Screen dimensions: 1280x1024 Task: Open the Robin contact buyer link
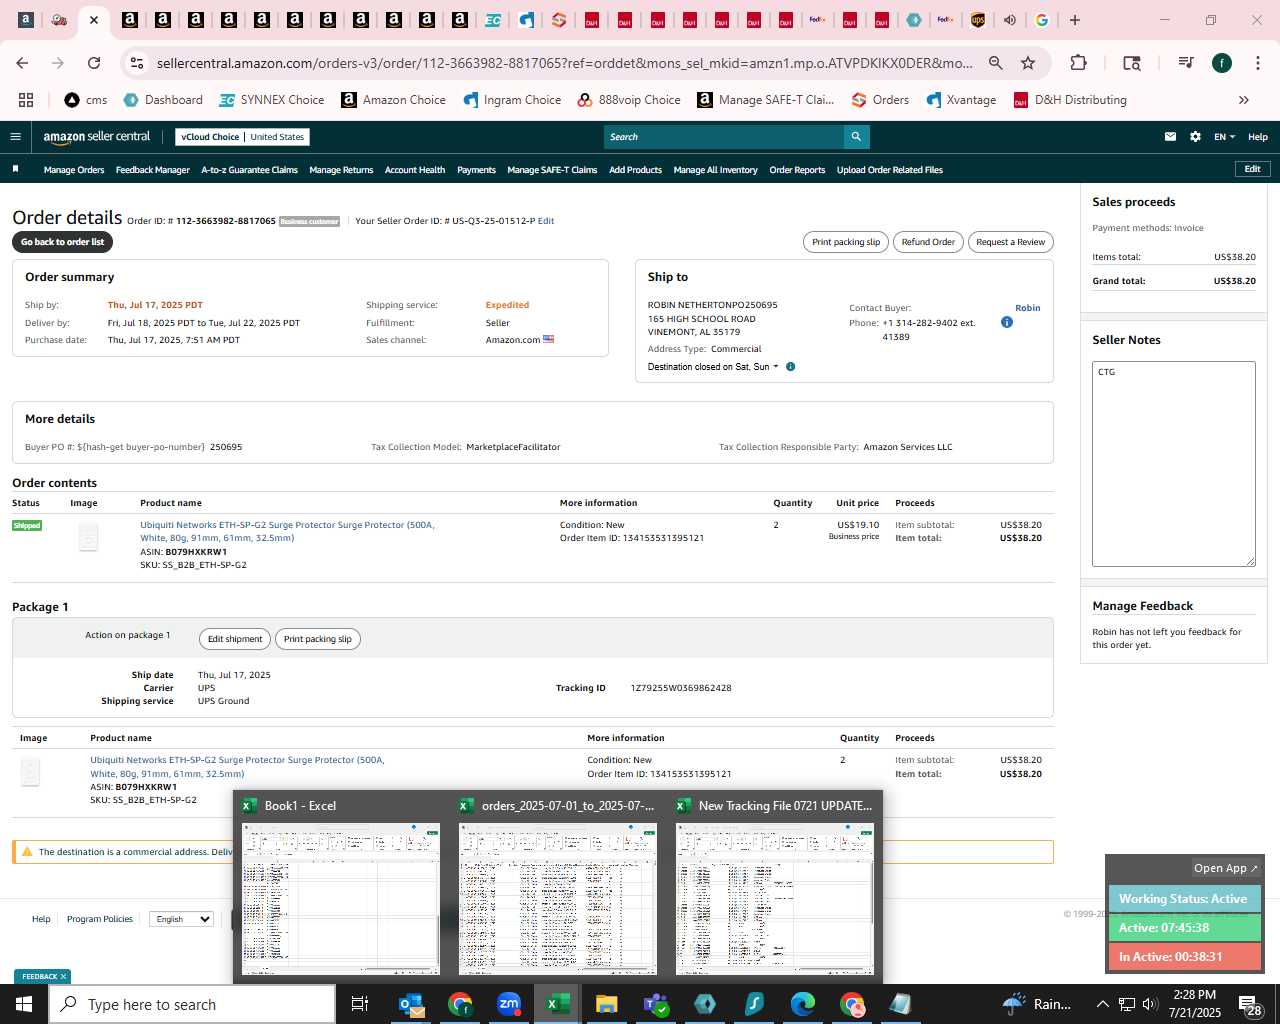pos(1027,308)
